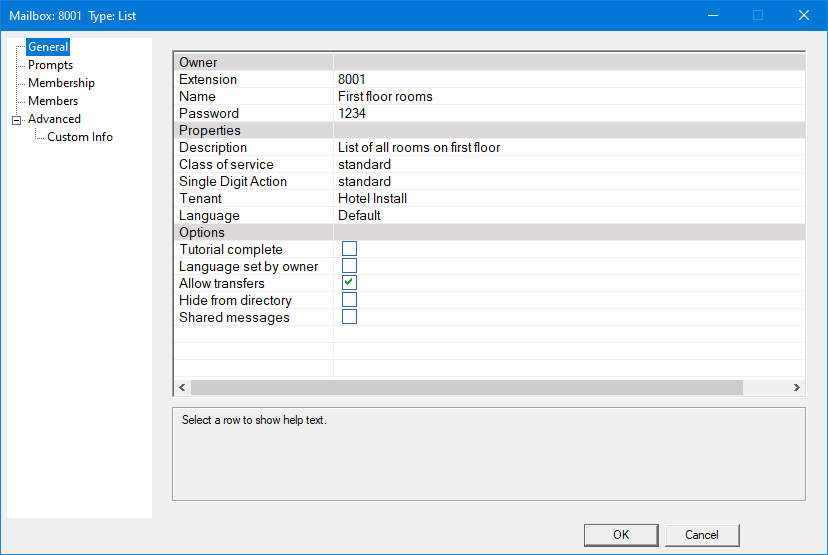Go to the Membership section

coord(61,83)
